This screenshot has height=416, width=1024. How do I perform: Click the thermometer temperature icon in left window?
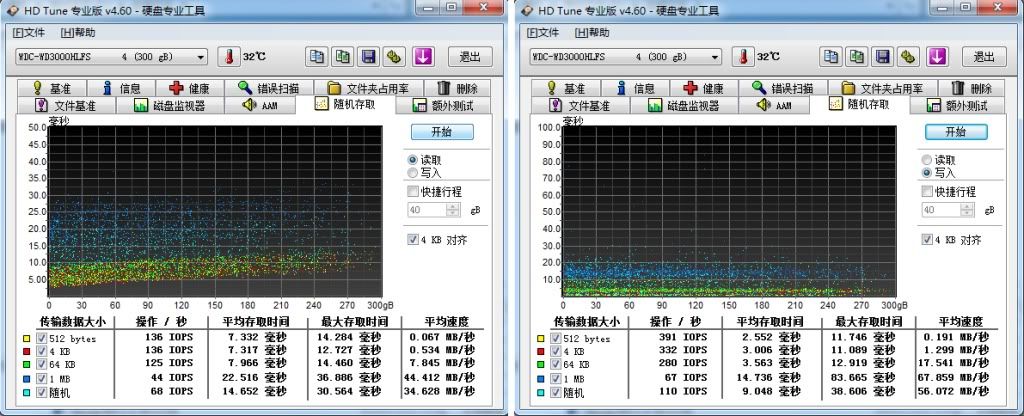pos(227,57)
